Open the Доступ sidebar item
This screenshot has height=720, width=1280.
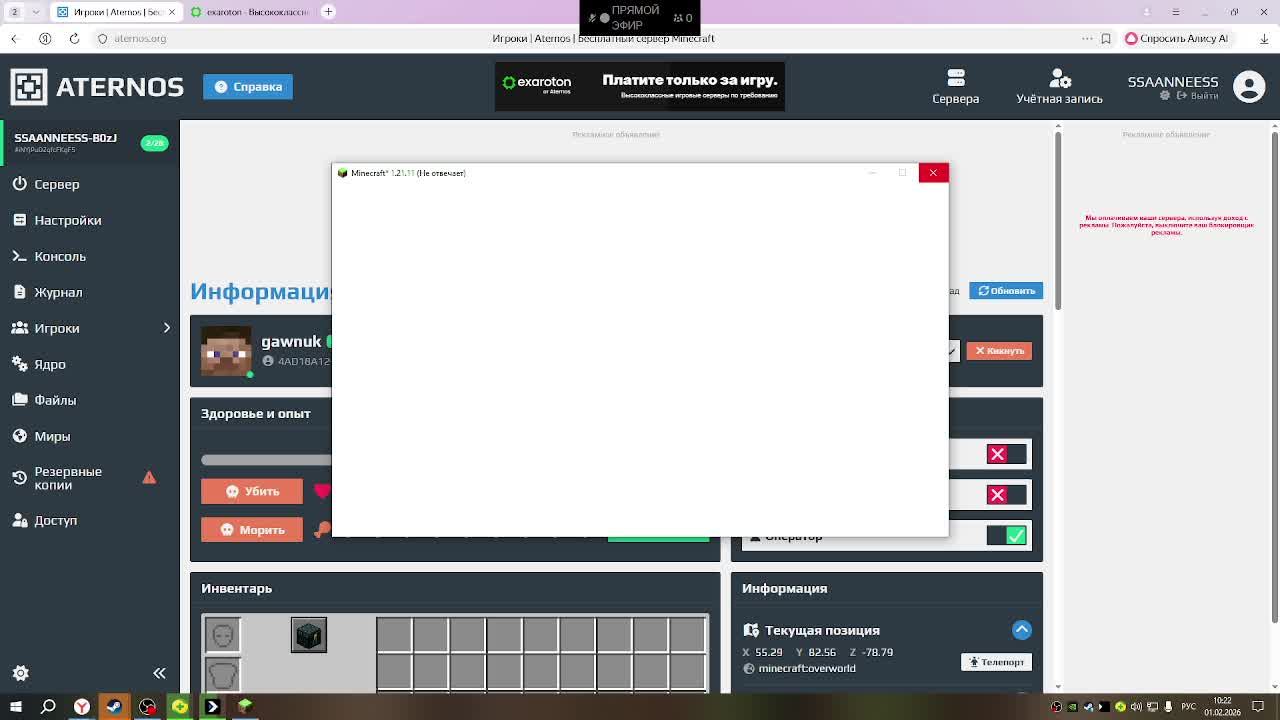click(45, 520)
